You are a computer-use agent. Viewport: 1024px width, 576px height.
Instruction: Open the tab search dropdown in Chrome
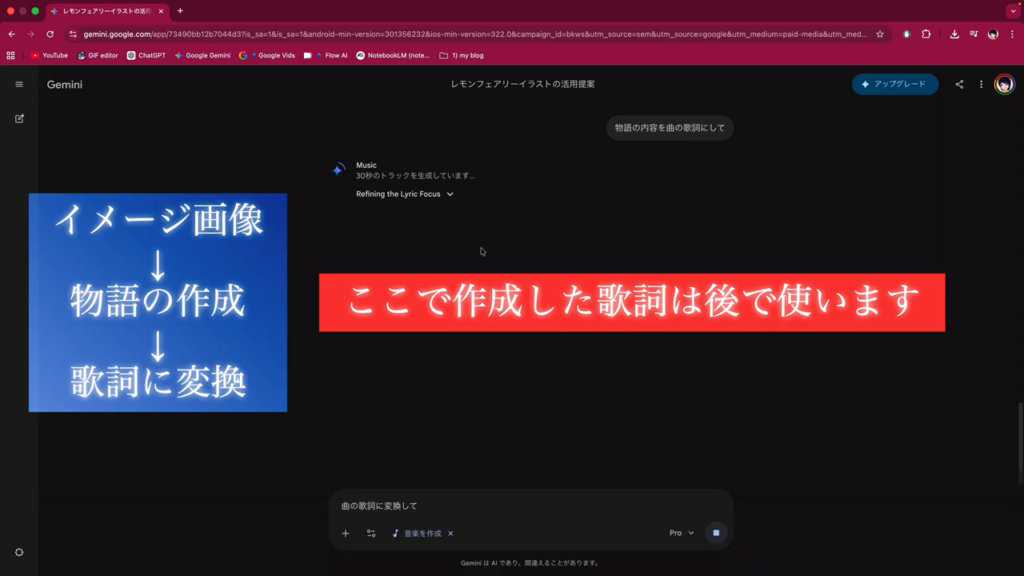click(x=1012, y=11)
